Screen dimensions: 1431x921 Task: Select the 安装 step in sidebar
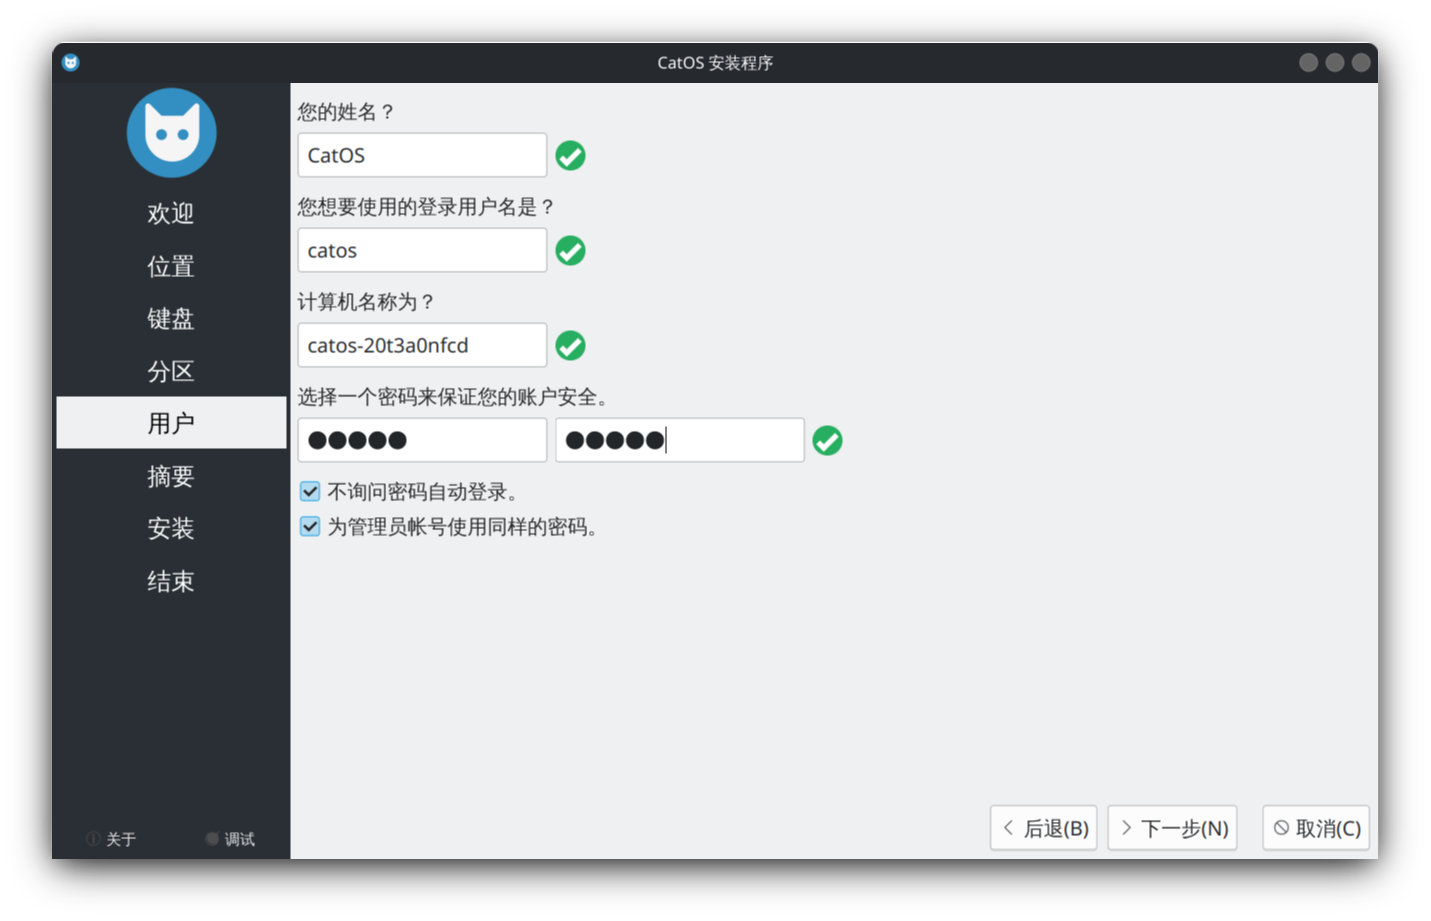(x=171, y=528)
